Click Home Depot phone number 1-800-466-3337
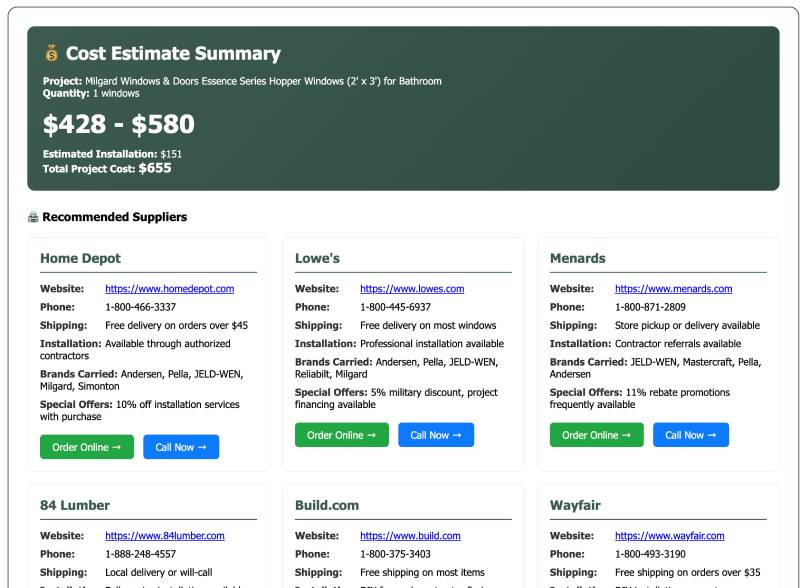Screen dimensions: 800x588 [x=140, y=307]
